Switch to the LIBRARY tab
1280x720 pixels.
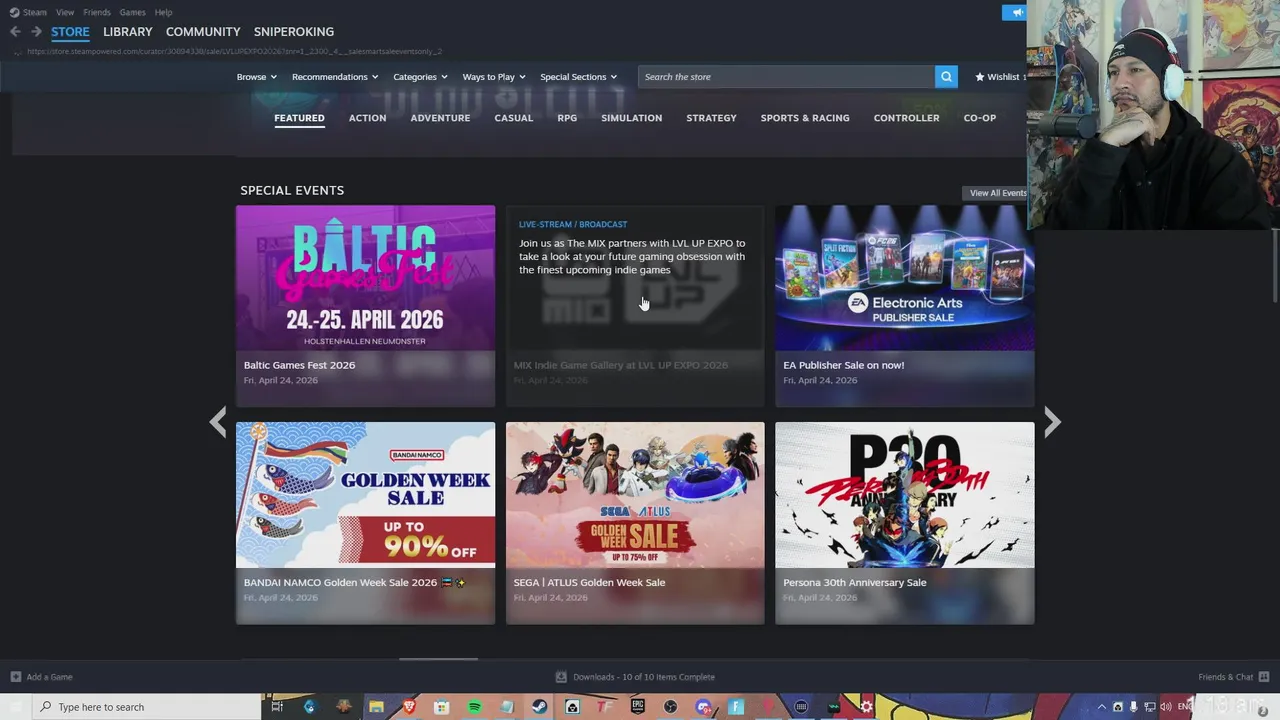(128, 32)
